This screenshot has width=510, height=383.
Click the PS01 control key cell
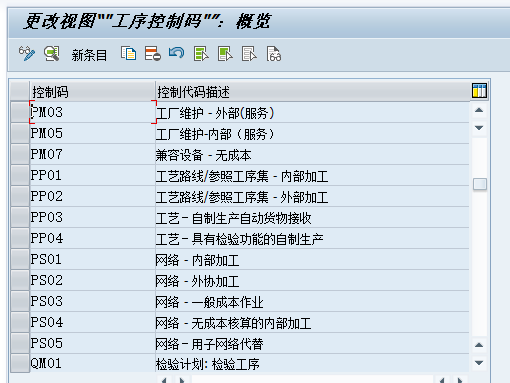[93, 259]
